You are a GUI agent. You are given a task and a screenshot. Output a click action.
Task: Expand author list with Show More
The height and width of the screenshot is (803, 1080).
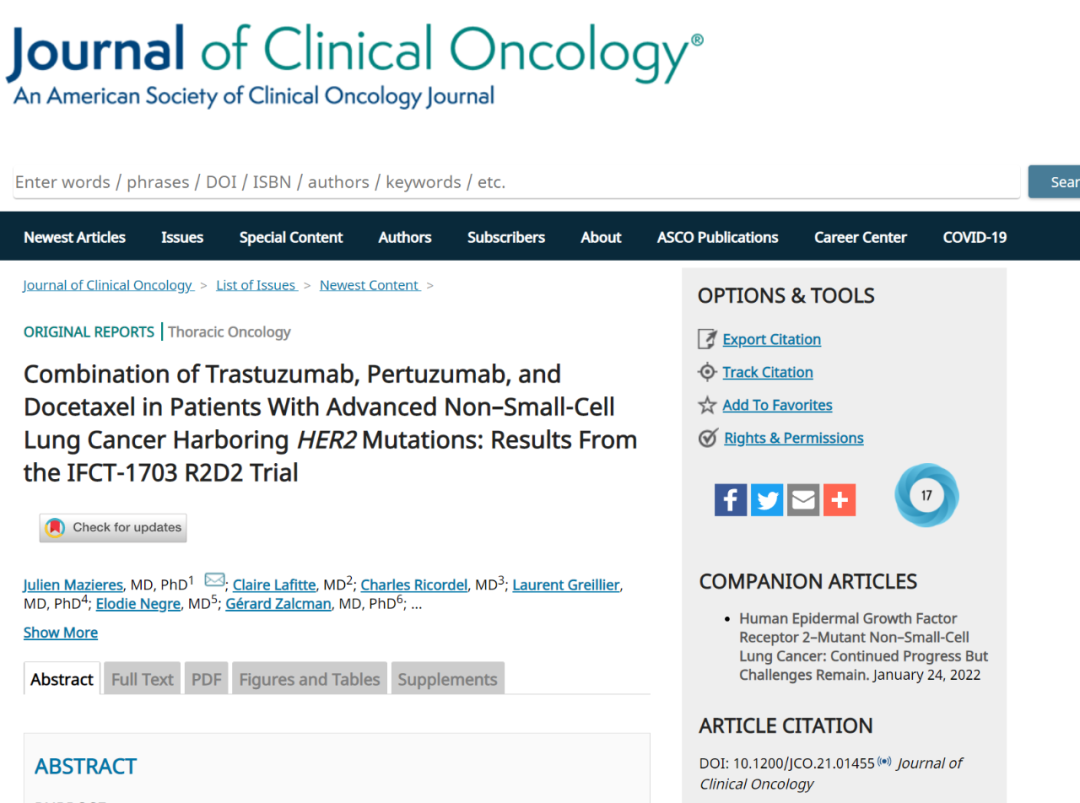pos(61,632)
